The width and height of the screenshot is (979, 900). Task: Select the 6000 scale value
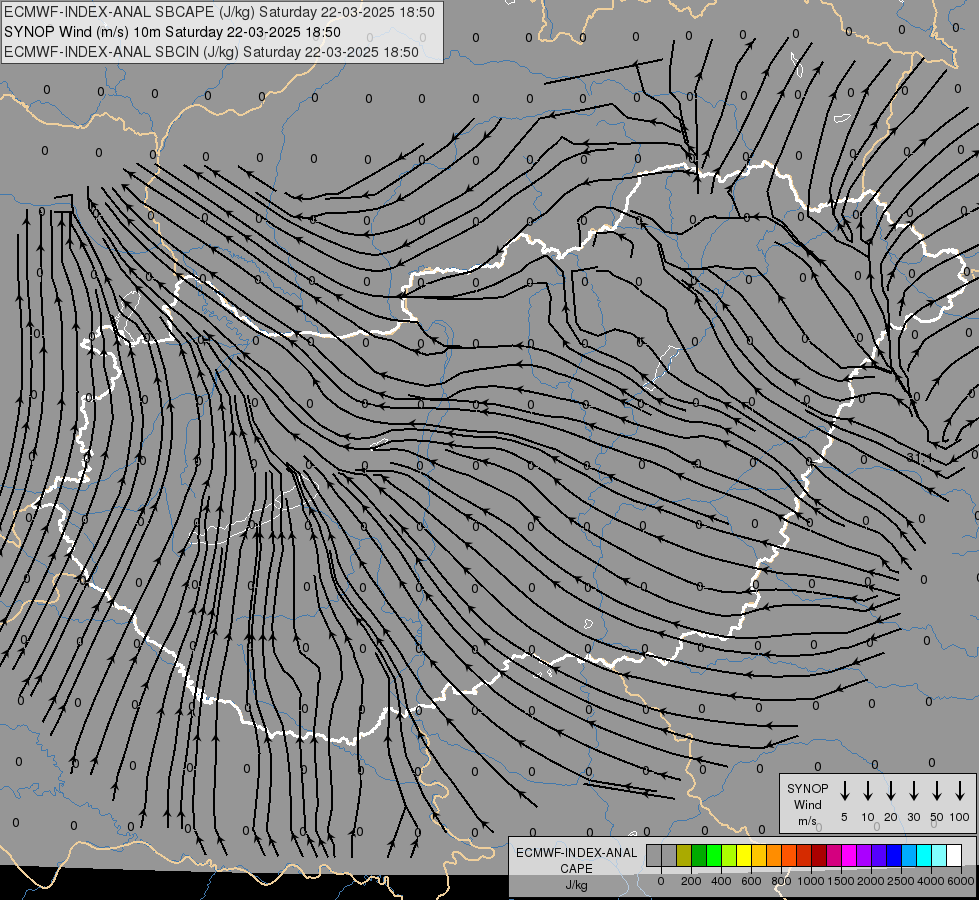(x=961, y=881)
